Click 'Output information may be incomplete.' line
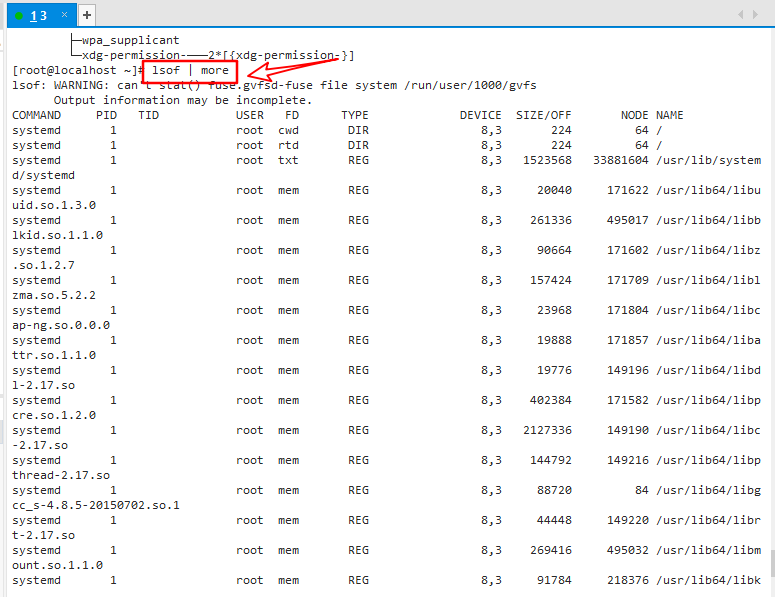Viewport: 775px width, 597px height. [183, 100]
